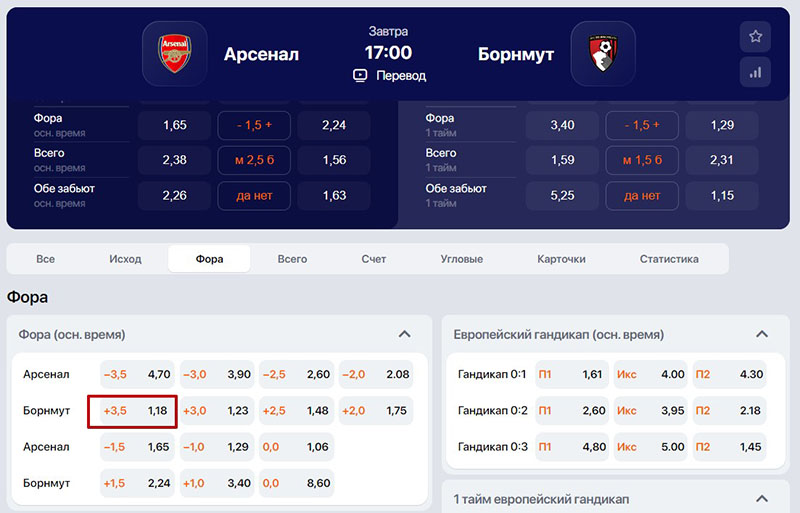Viewport: 800px width, 513px height.
Task: Select Гандикап 0:3 П2 odds 1,45
Action: pos(729,447)
